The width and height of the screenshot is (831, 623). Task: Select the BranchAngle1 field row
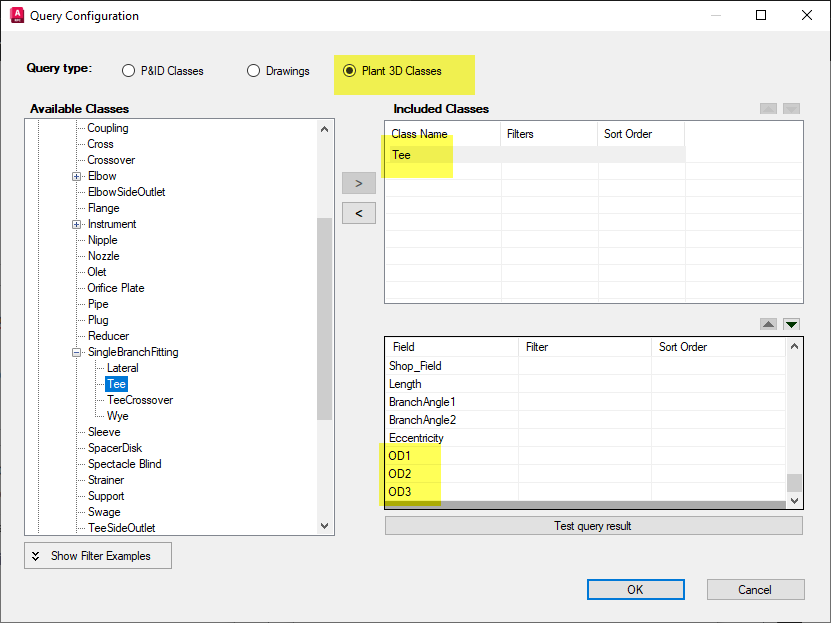[585, 402]
